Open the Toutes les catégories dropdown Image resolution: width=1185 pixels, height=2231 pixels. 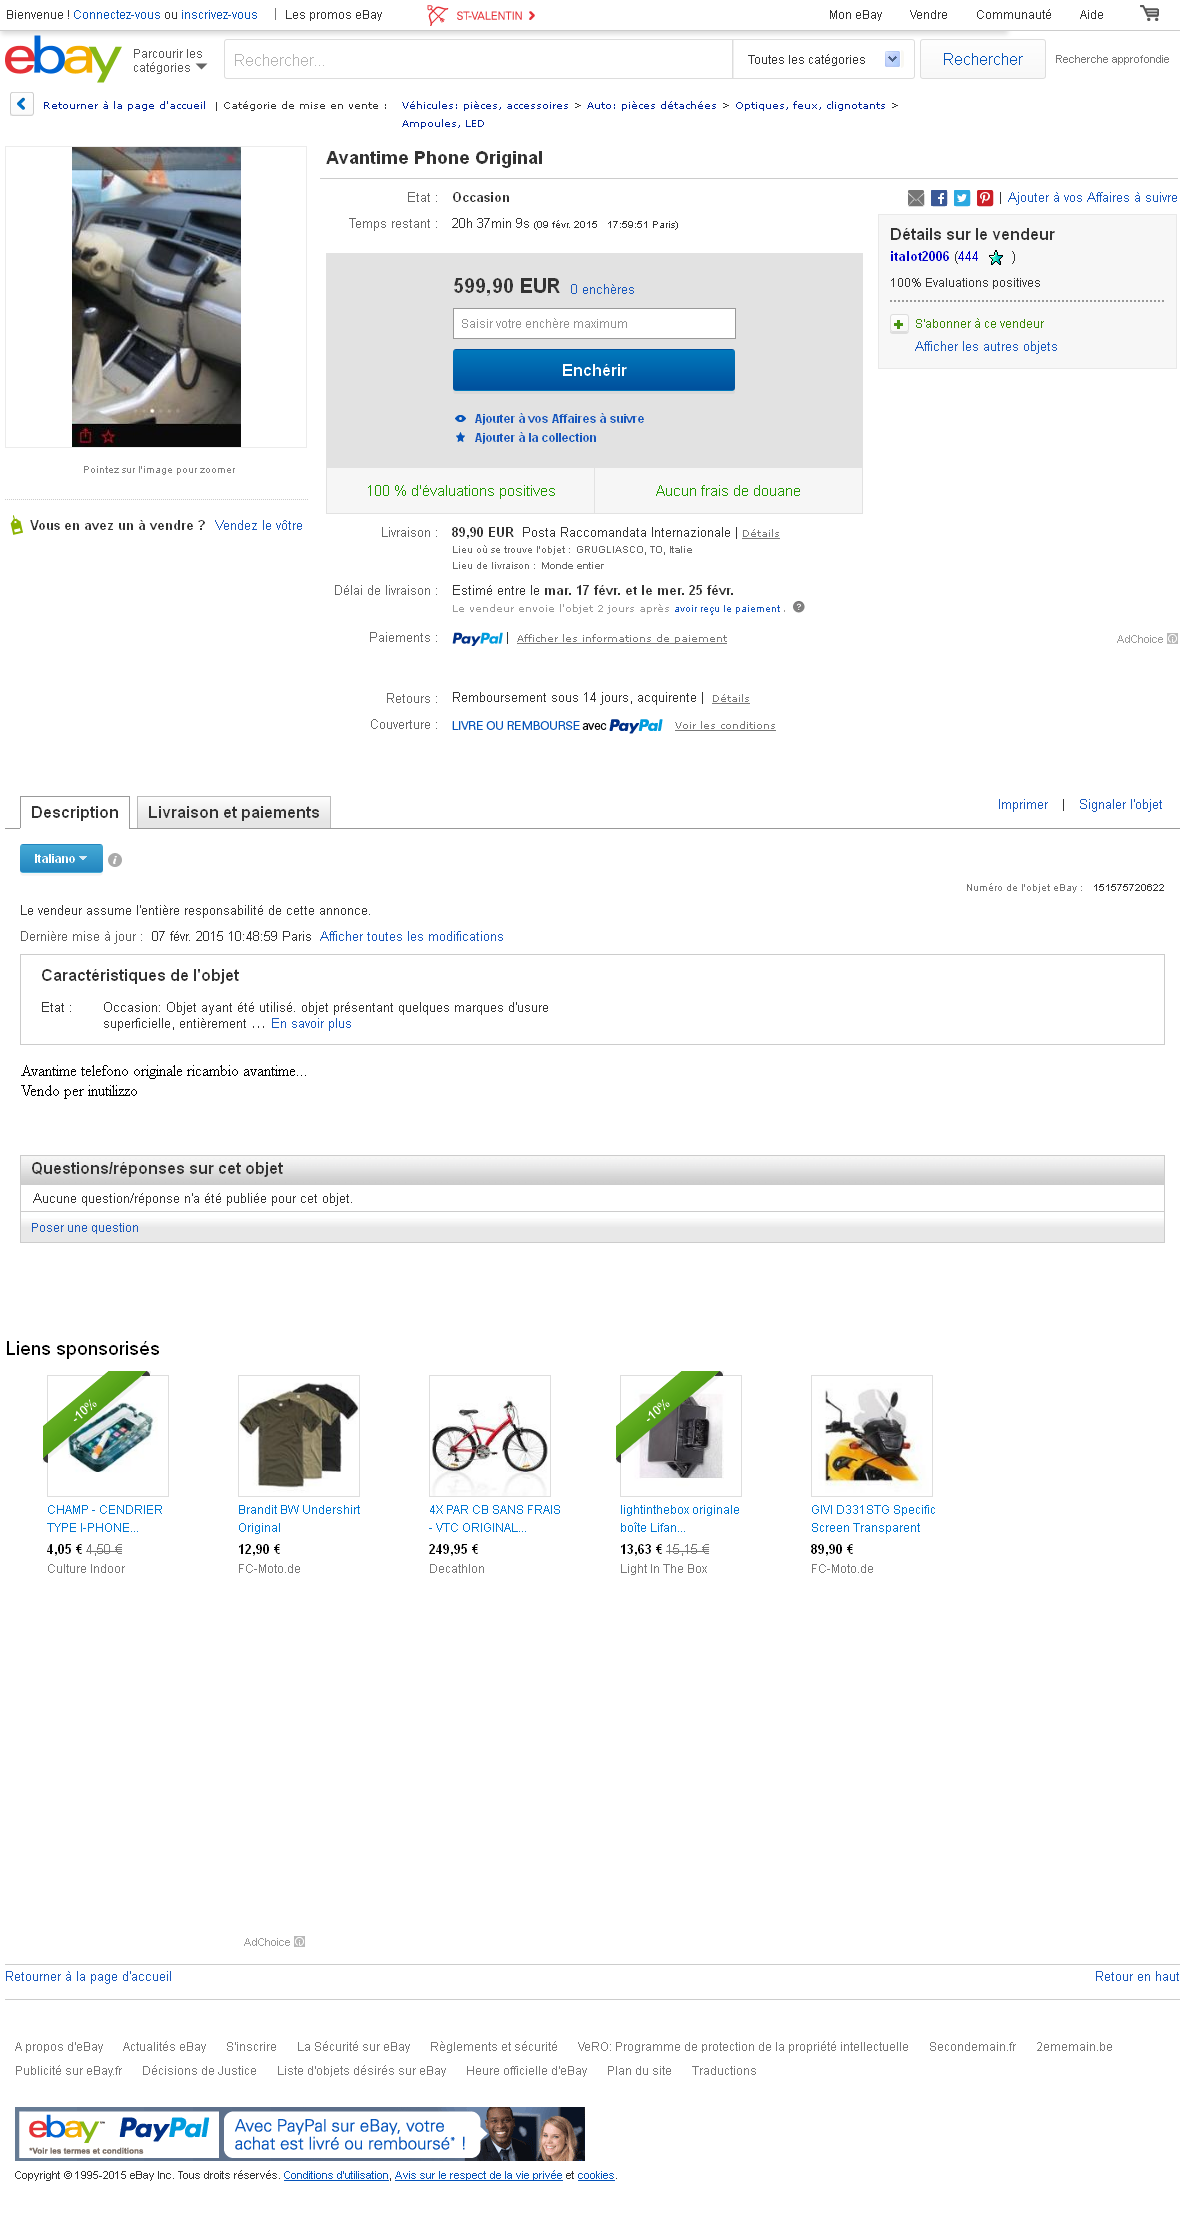click(823, 60)
